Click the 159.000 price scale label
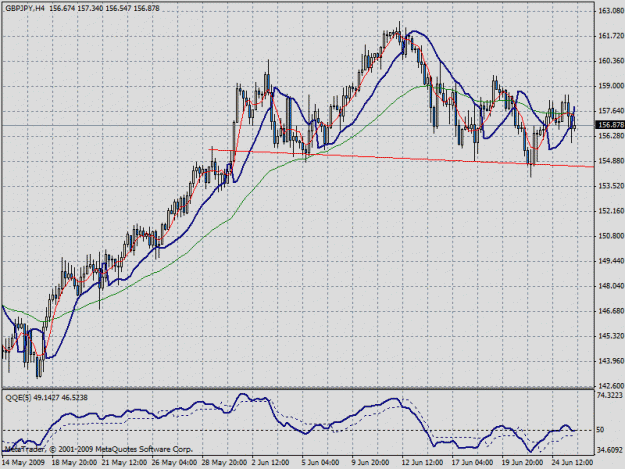The image size is (625, 469). click(x=611, y=86)
